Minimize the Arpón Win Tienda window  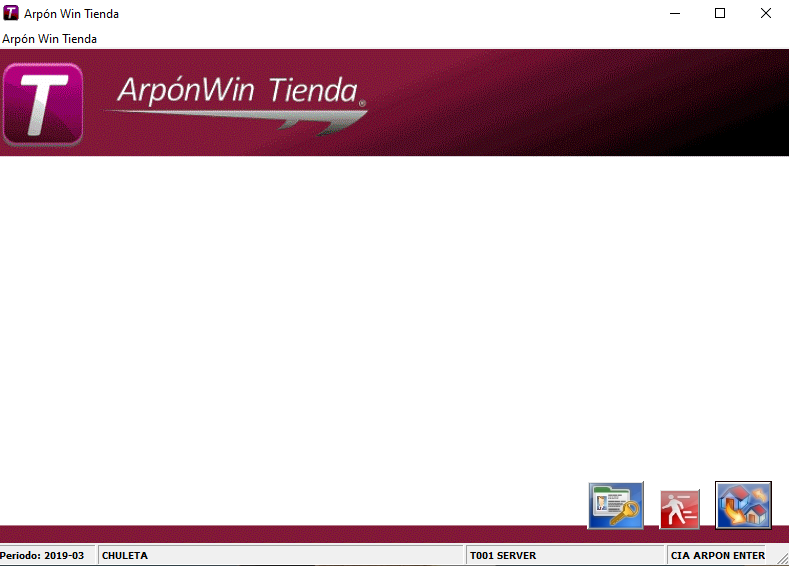click(x=675, y=14)
